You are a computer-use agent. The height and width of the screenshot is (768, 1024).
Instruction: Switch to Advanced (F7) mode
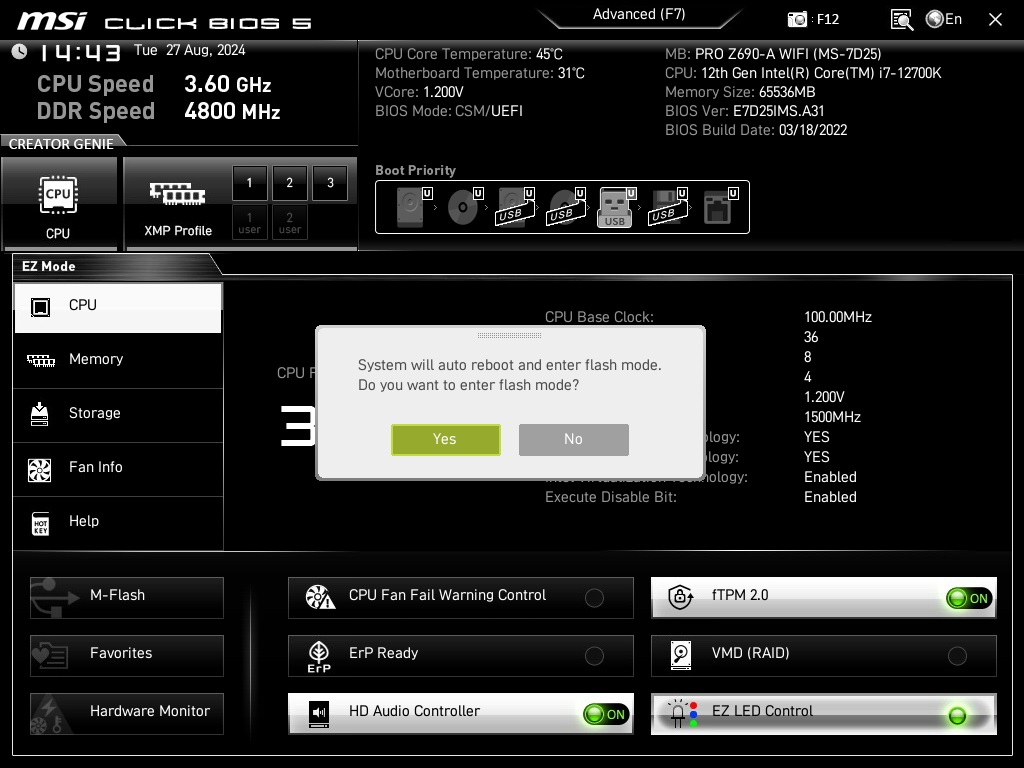(638, 14)
